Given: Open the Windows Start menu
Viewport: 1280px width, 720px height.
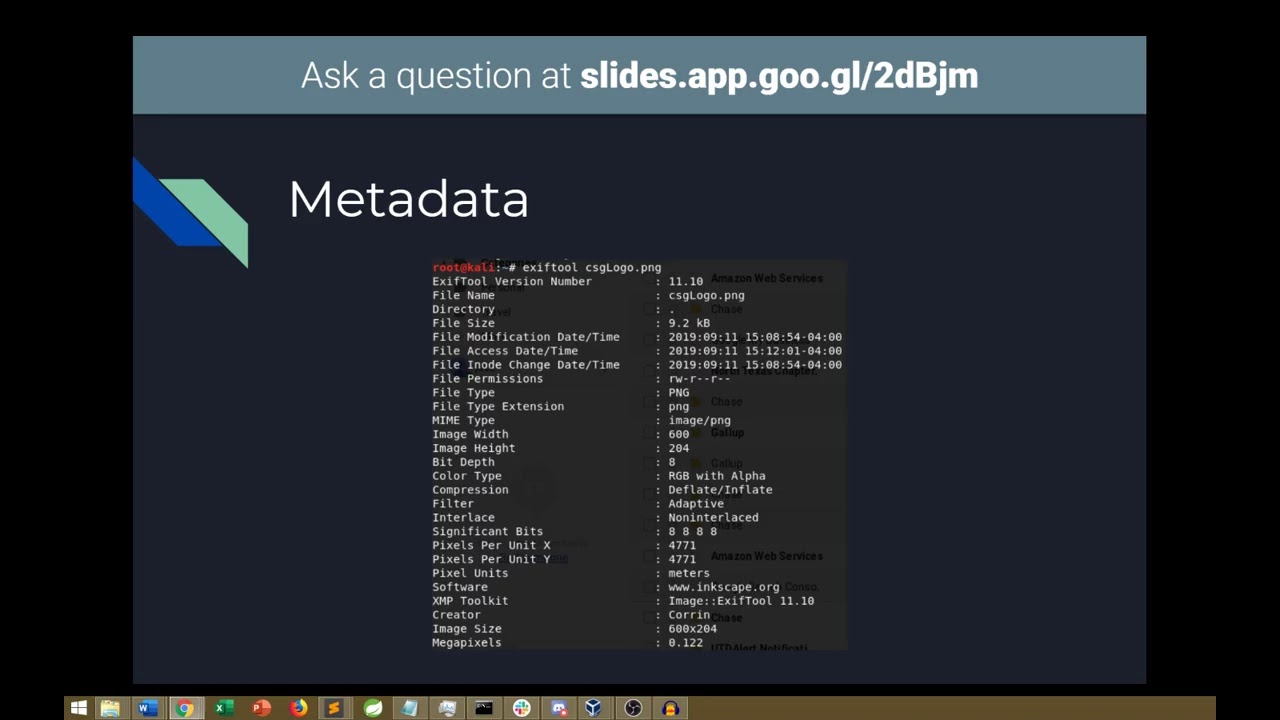Looking at the screenshot, I should [x=78, y=708].
